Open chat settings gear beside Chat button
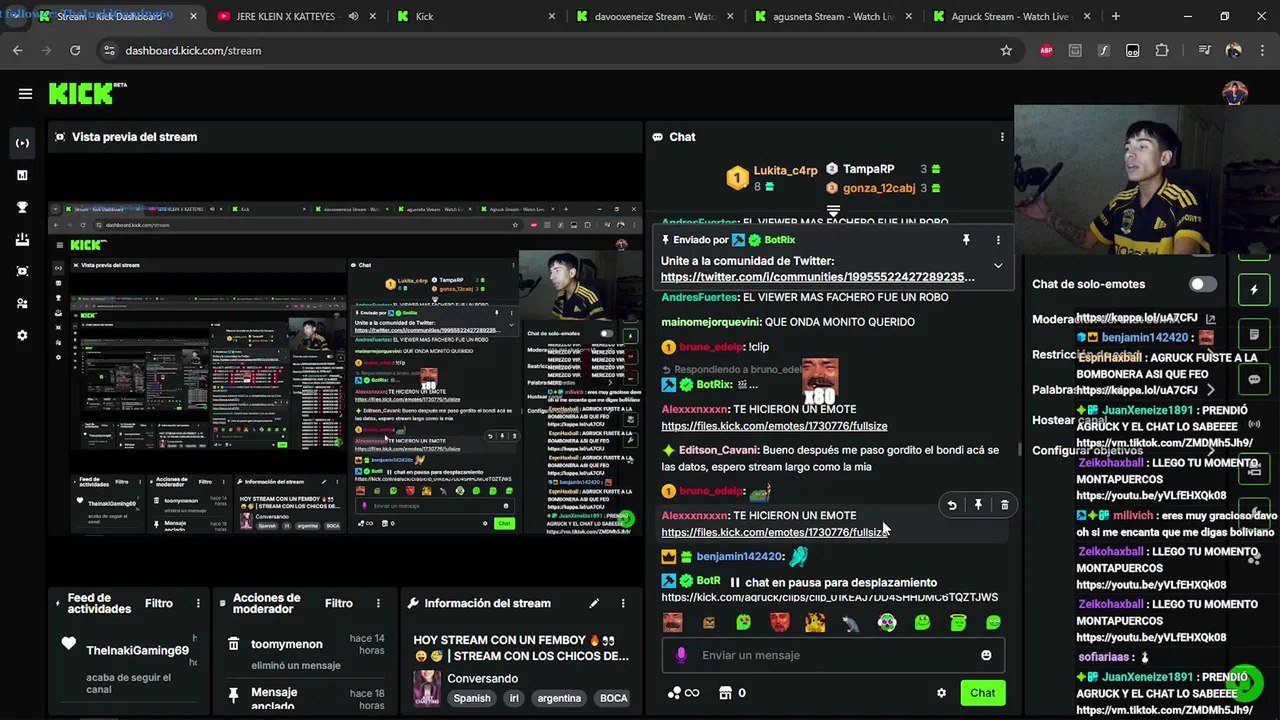The image size is (1280, 720). [941, 693]
